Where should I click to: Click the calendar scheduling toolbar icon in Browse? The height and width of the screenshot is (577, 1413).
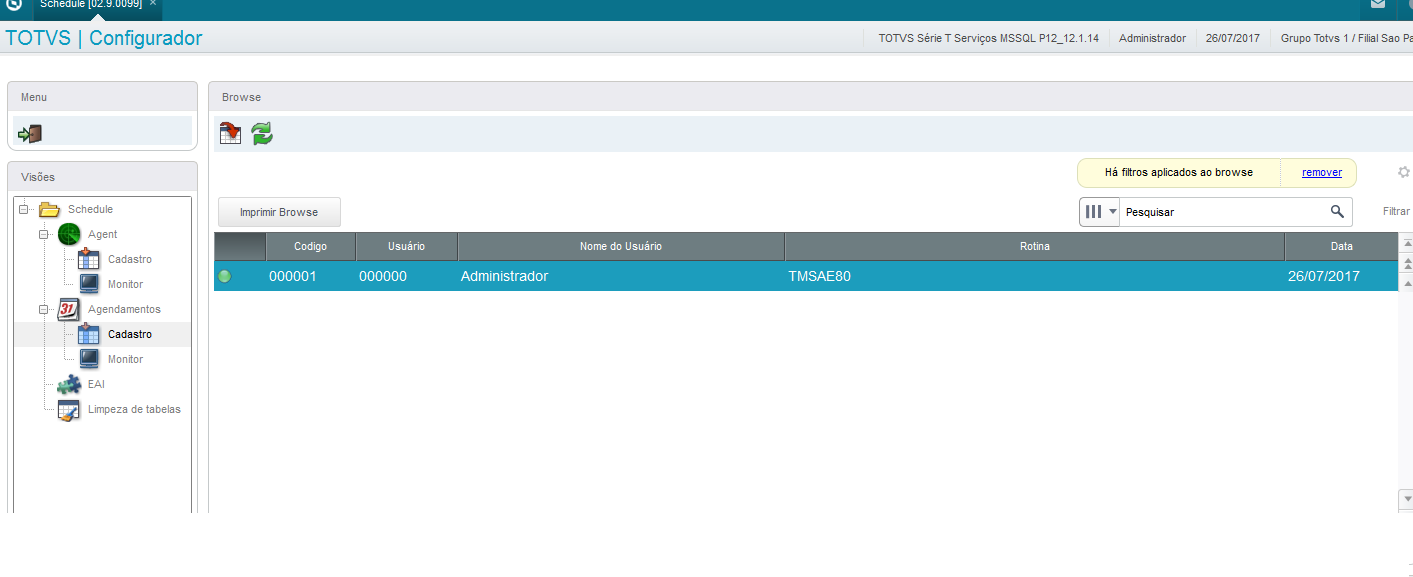(x=231, y=133)
